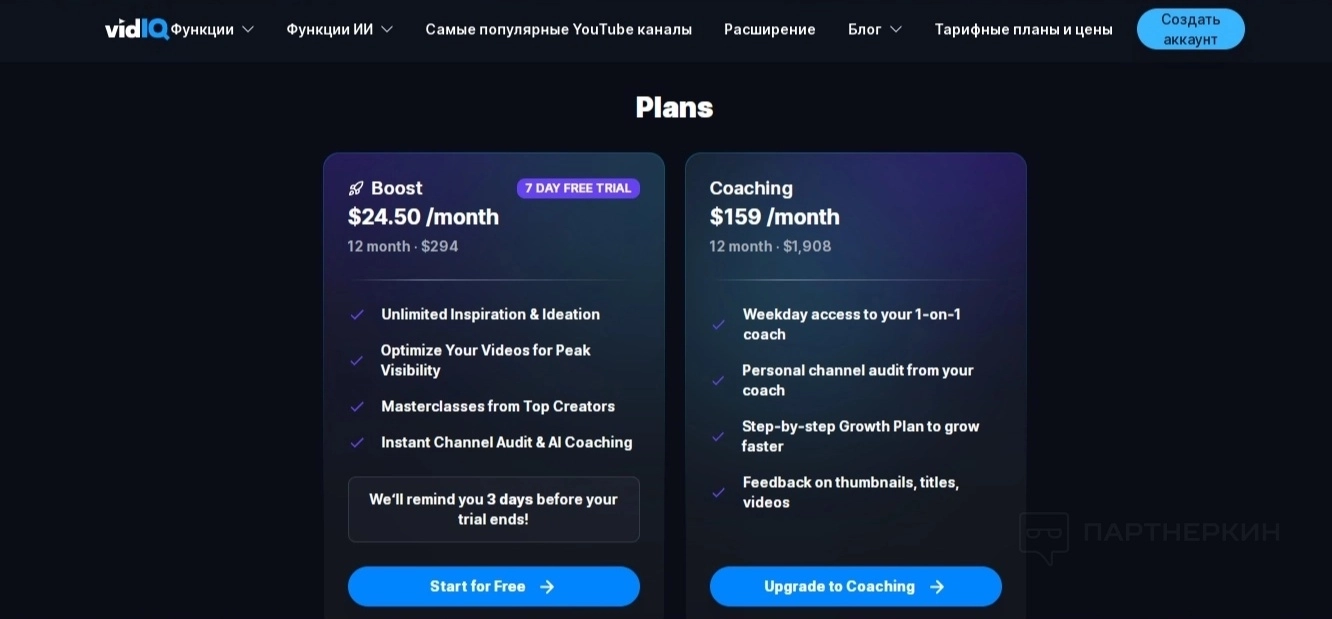Click checkmark beside Instant Channel Audit

point(357,443)
